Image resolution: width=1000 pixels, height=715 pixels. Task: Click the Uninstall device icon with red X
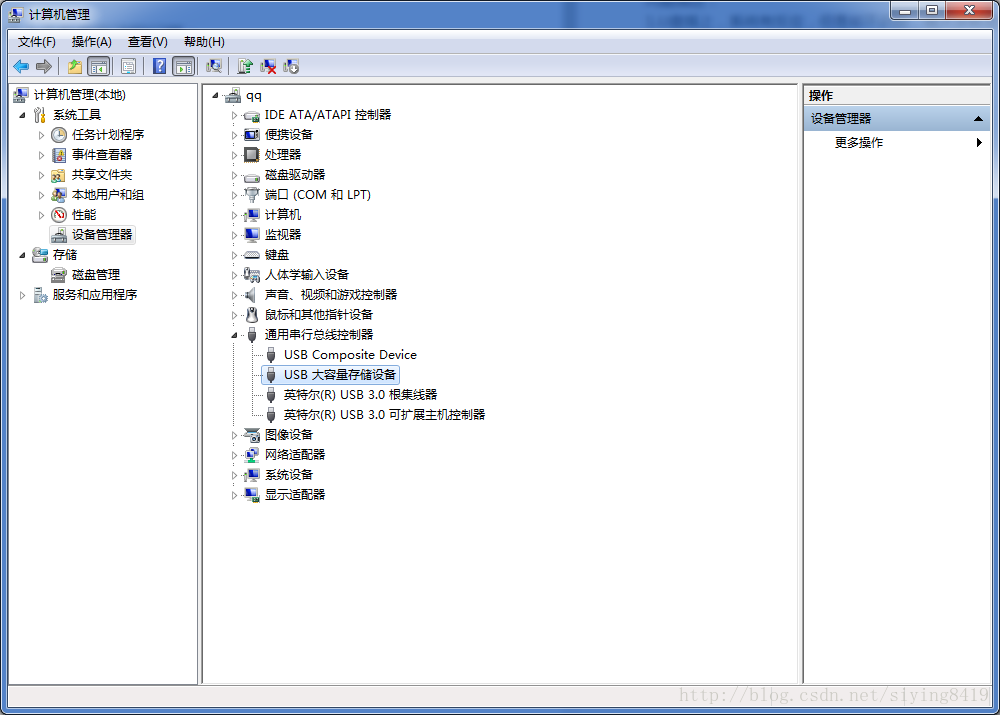268,66
